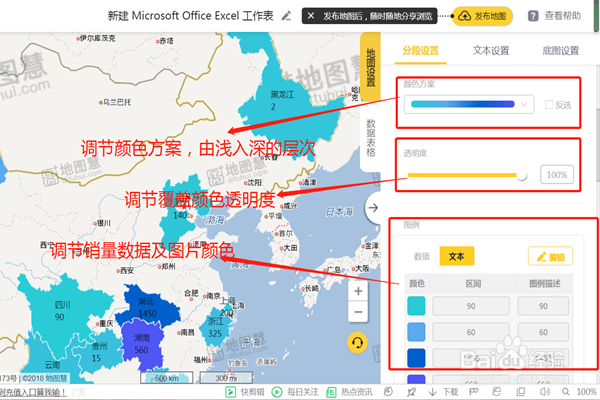Click the 发布地图 publish button

click(482, 16)
